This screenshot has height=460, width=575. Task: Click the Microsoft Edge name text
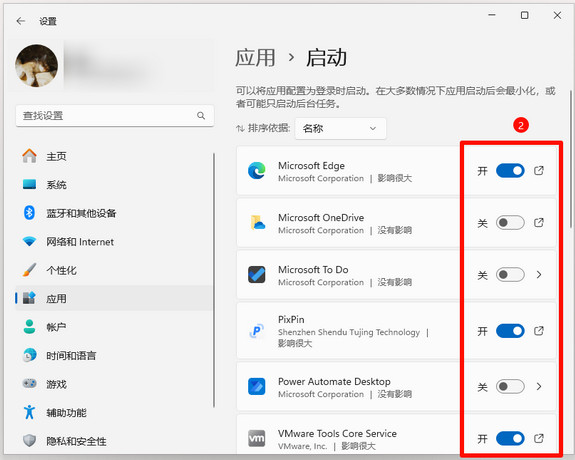(x=311, y=166)
